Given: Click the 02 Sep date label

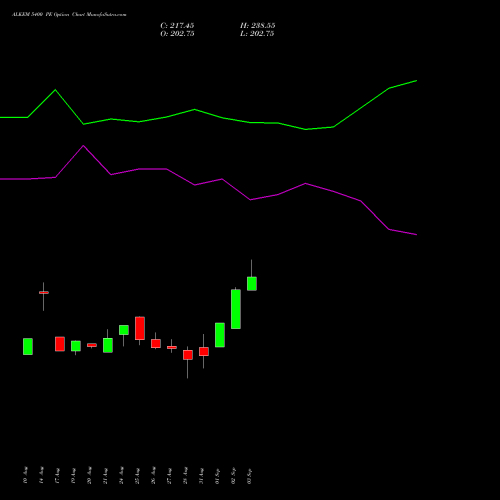Looking at the screenshot, I should 233,476.
